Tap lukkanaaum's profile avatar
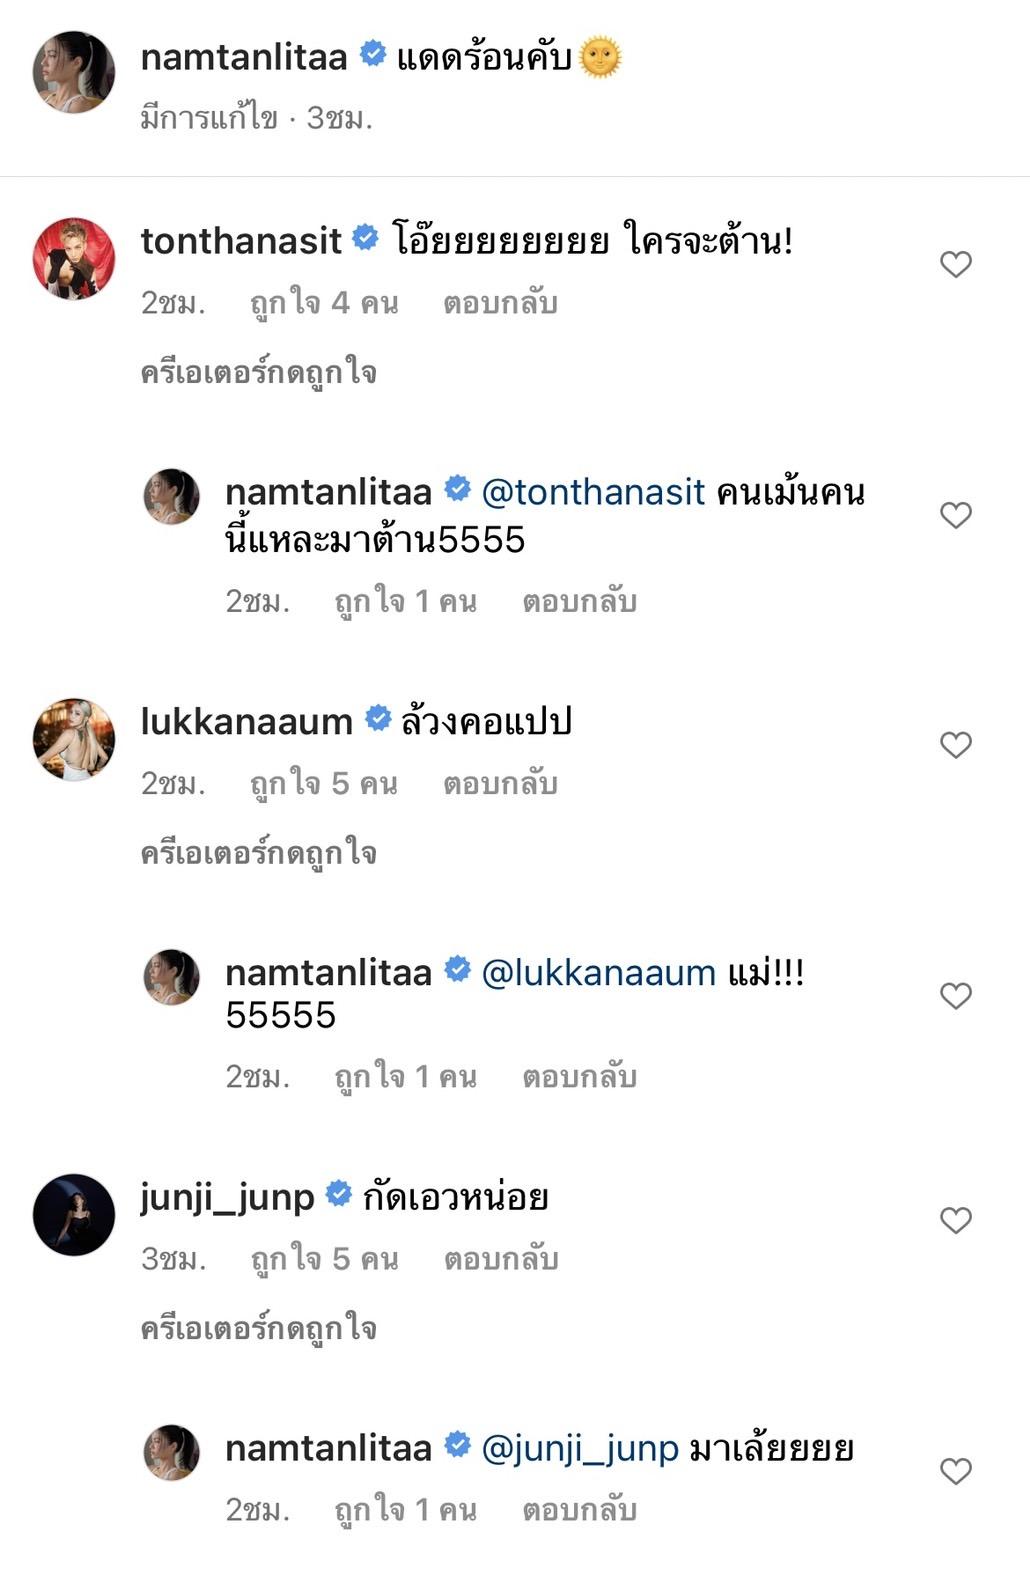 click(74, 739)
